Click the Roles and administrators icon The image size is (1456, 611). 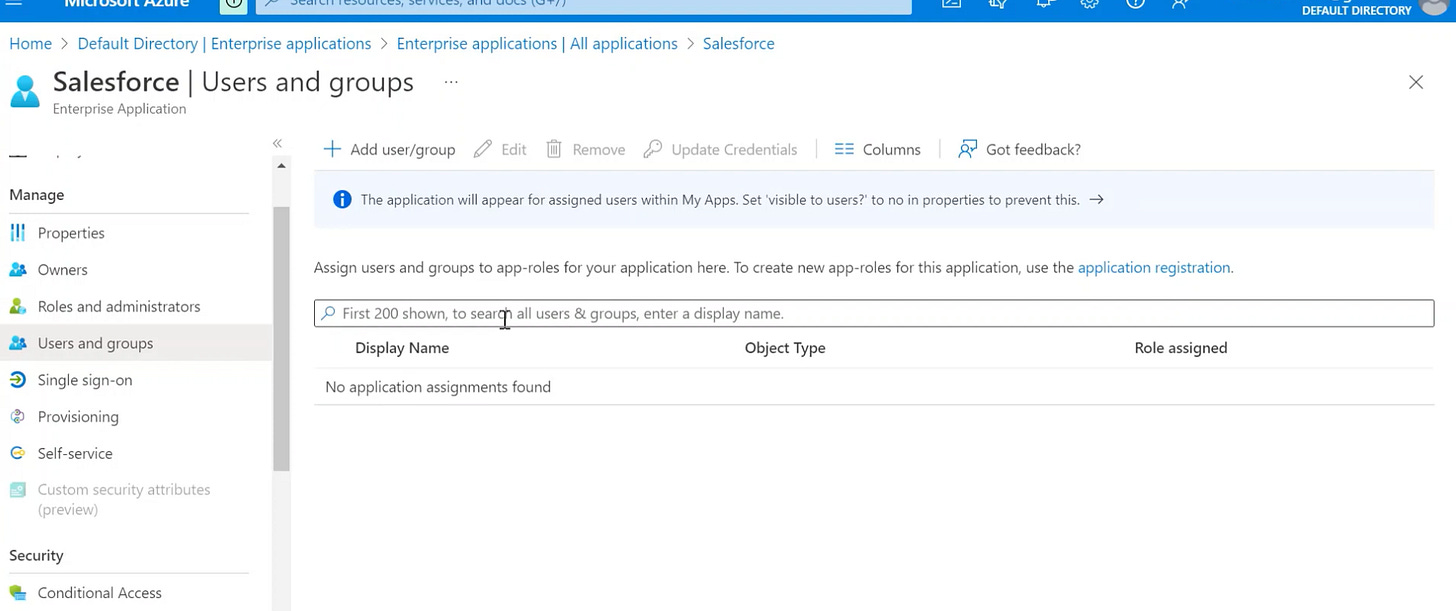click(18, 306)
